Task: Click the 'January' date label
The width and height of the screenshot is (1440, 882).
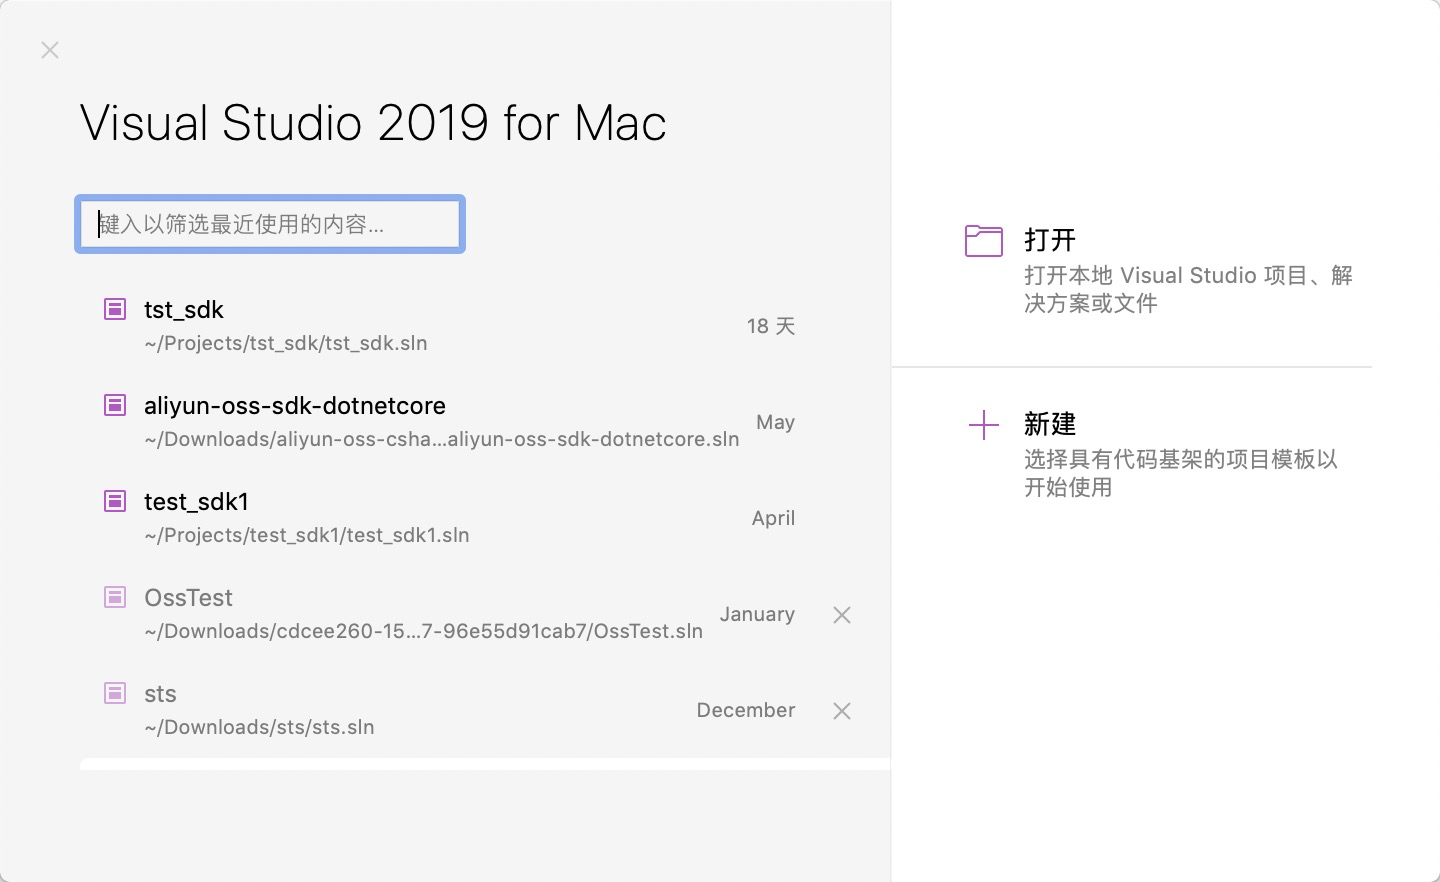Action: point(758,614)
